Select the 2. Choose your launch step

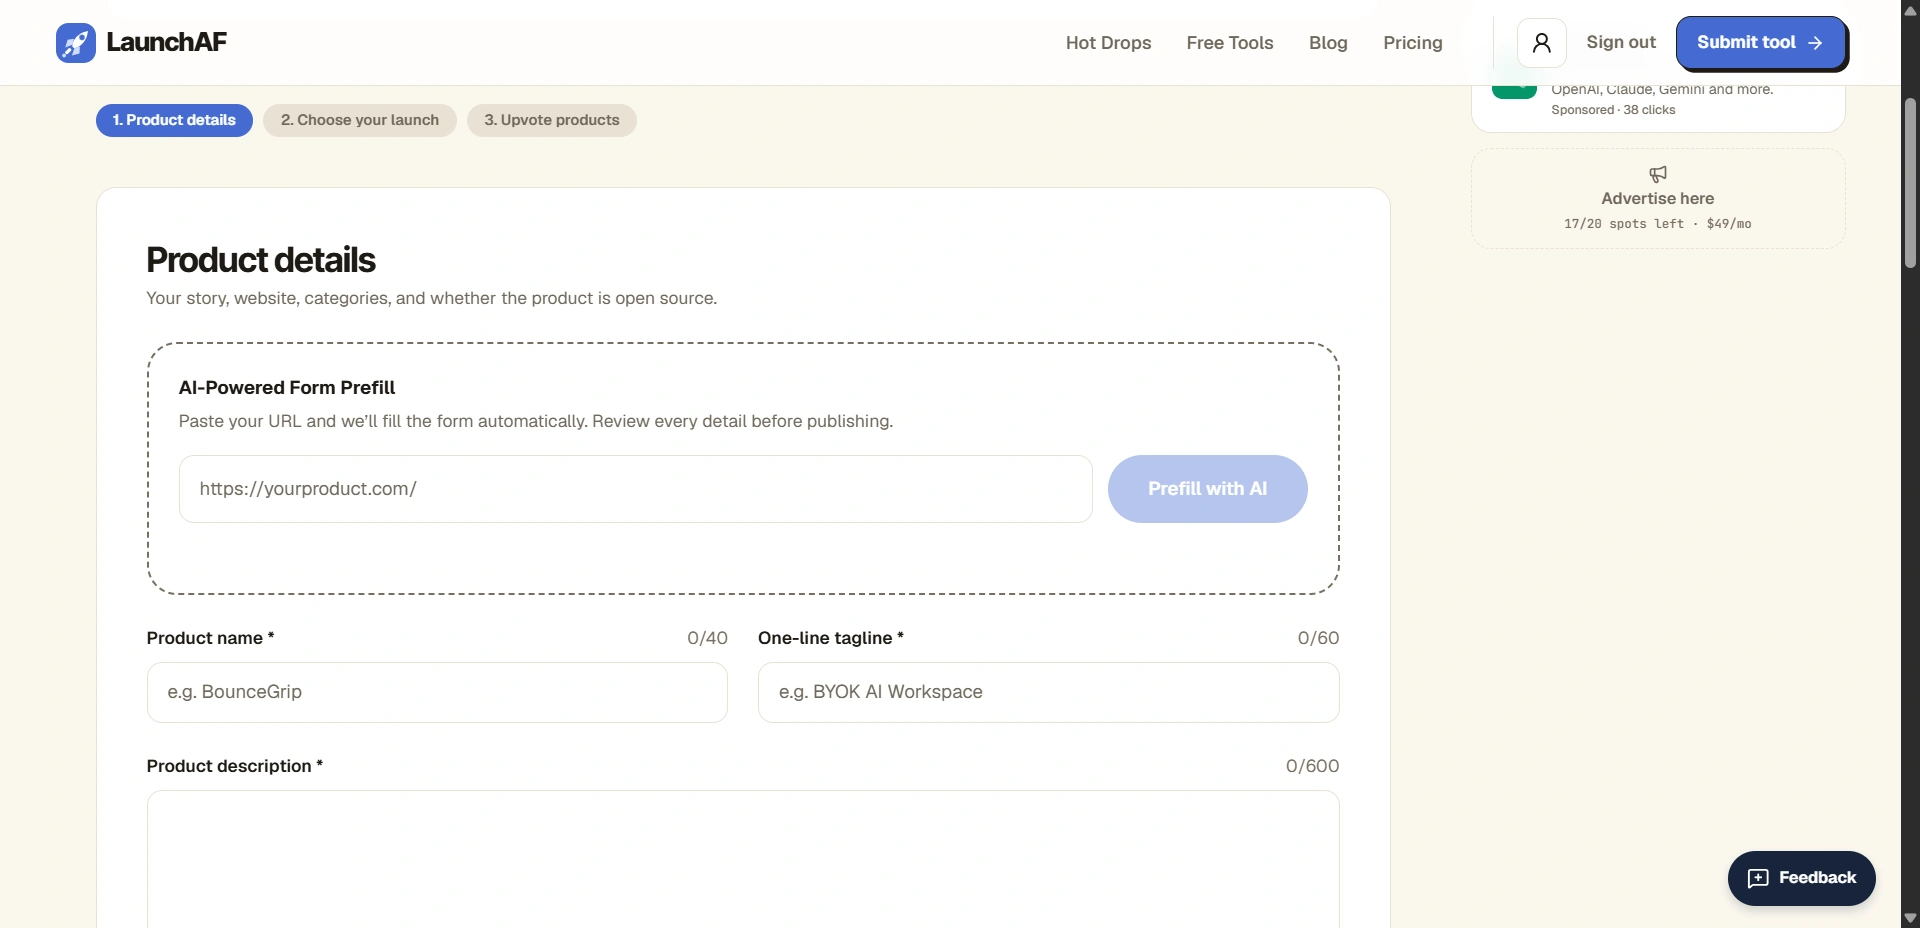(360, 120)
